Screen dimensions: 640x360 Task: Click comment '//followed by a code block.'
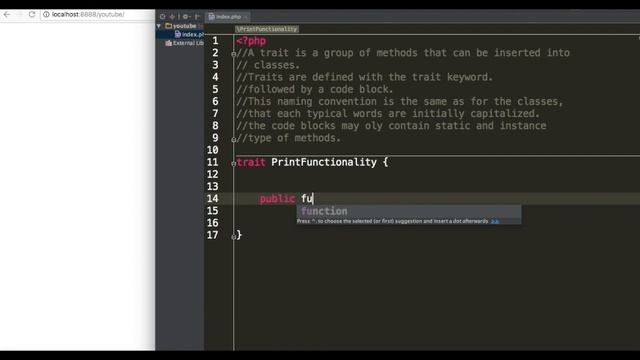tap(314, 89)
